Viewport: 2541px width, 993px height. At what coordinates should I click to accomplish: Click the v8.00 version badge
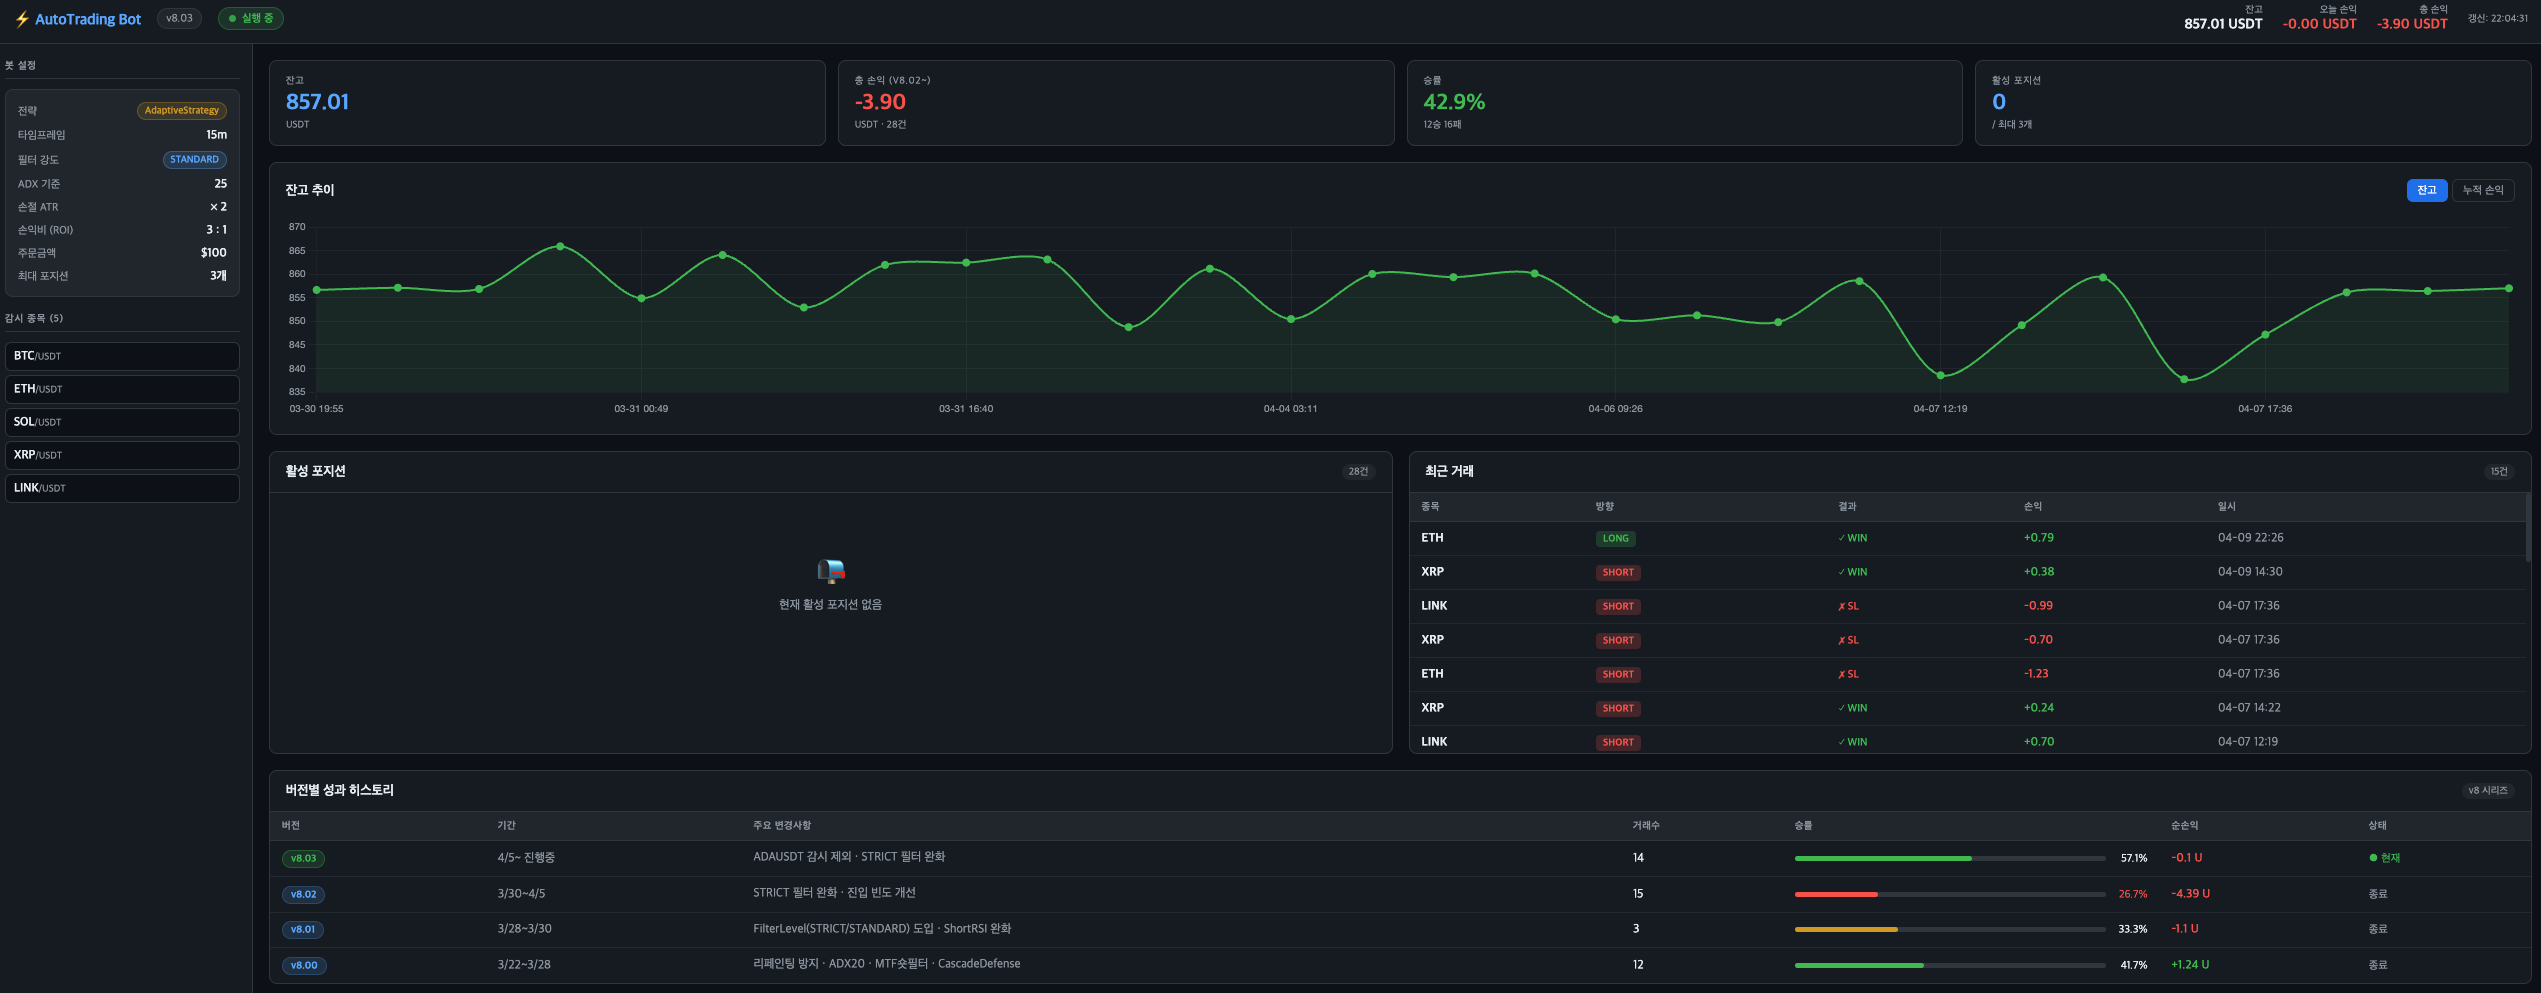click(x=303, y=965)
